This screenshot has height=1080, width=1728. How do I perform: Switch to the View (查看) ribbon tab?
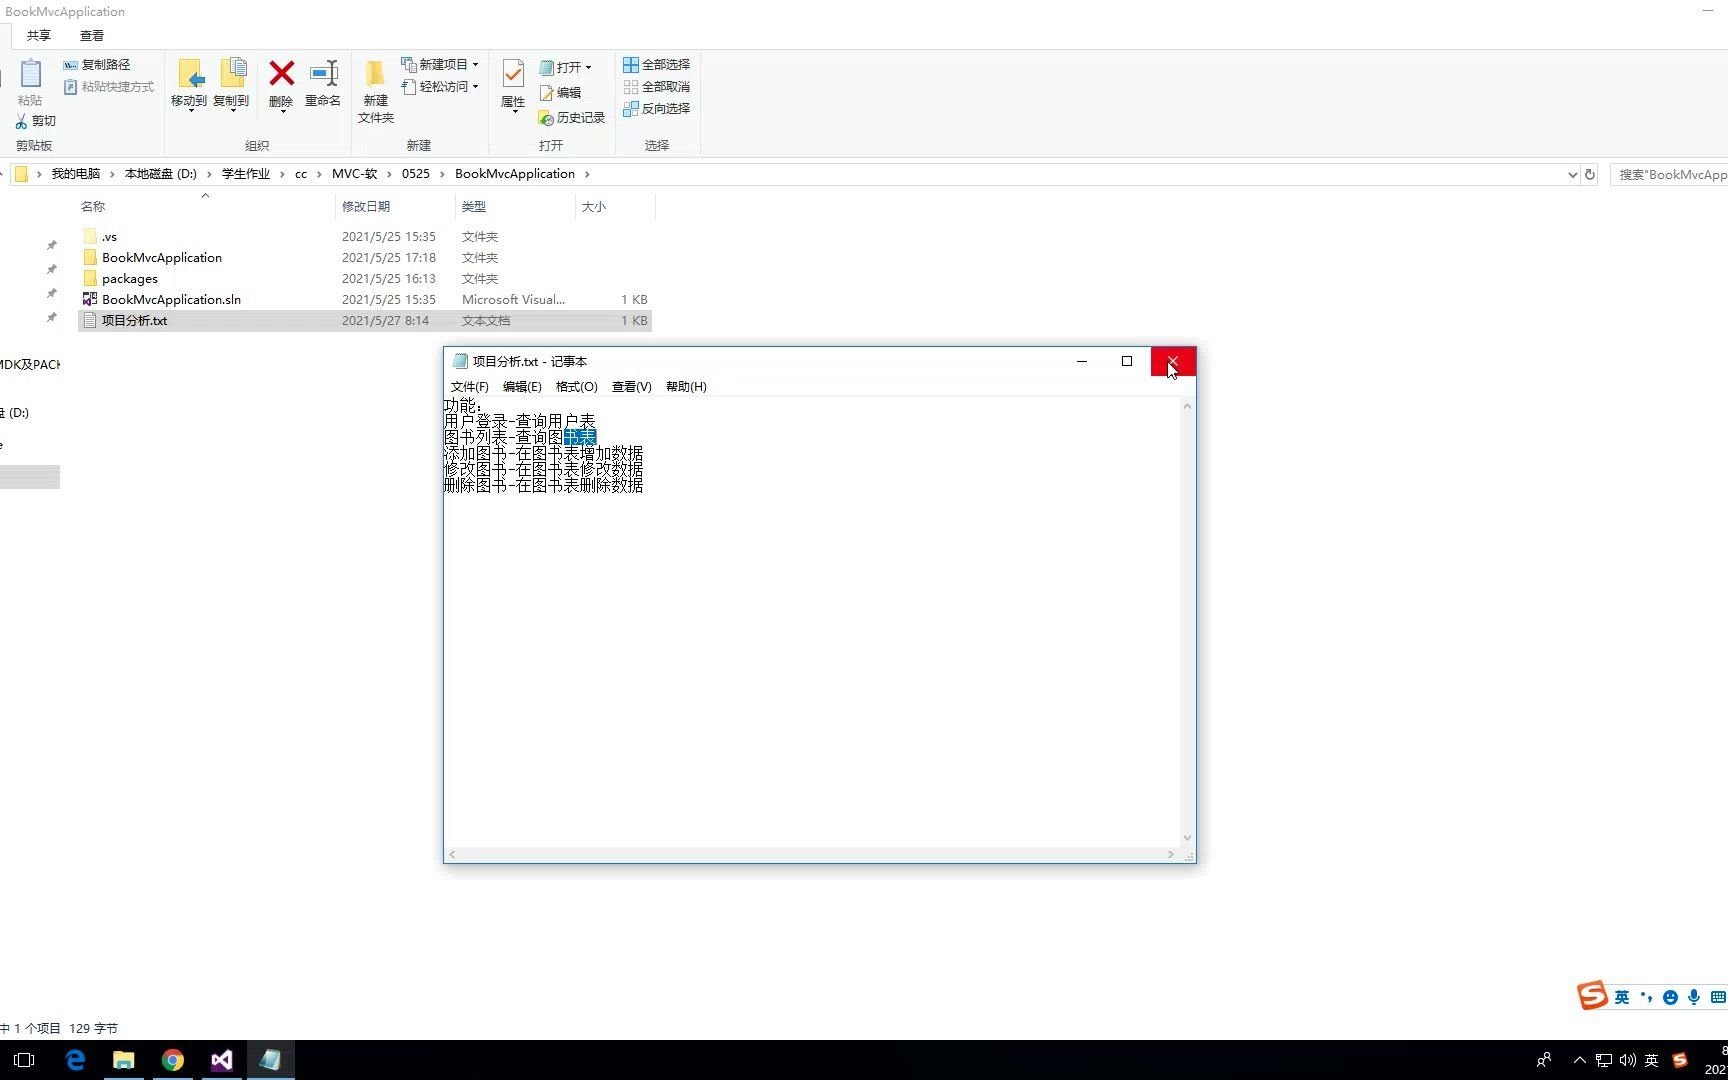point(92,36)
